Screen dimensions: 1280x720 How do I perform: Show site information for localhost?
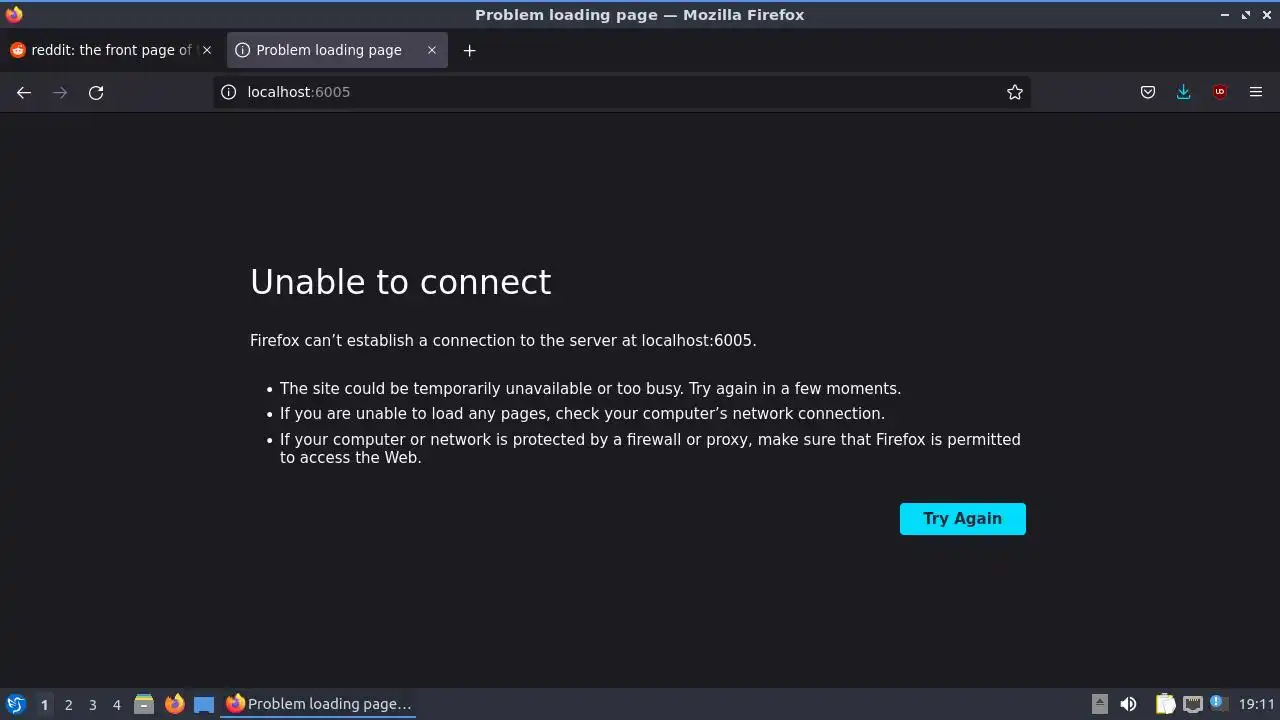click(x=228, y=92)
